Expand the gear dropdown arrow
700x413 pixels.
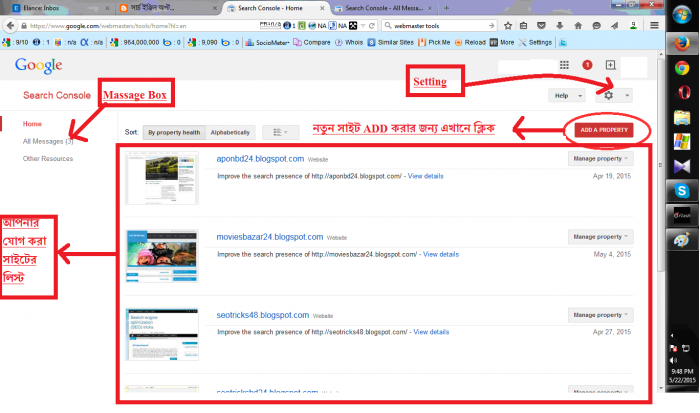tap(627, 96)
